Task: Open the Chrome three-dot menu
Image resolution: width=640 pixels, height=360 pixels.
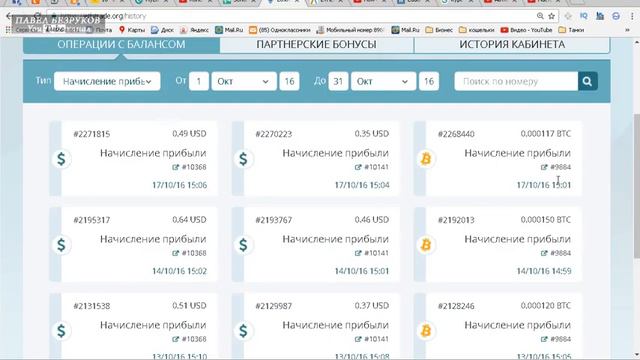Action: click(x=633, y=16)
